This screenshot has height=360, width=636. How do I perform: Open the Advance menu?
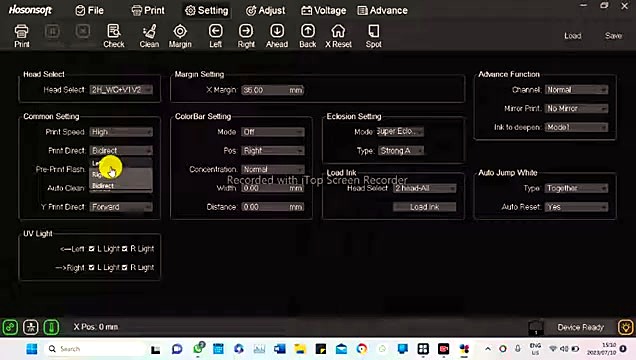coord(382,11)
